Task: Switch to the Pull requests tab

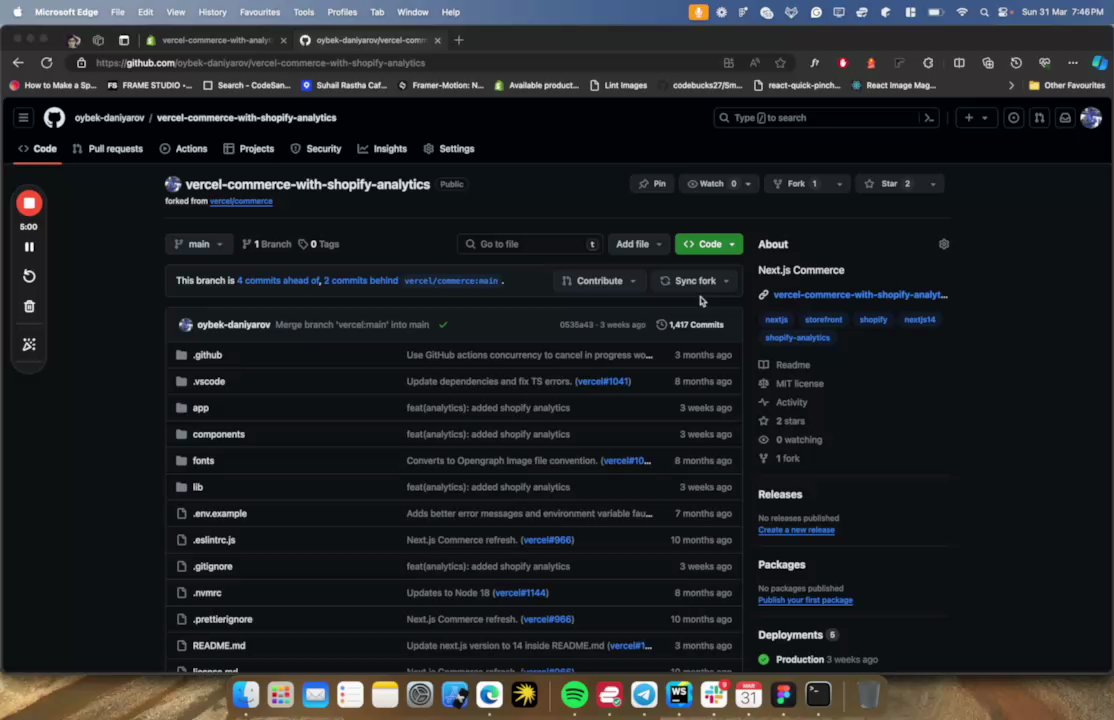Action: point(108,149)
